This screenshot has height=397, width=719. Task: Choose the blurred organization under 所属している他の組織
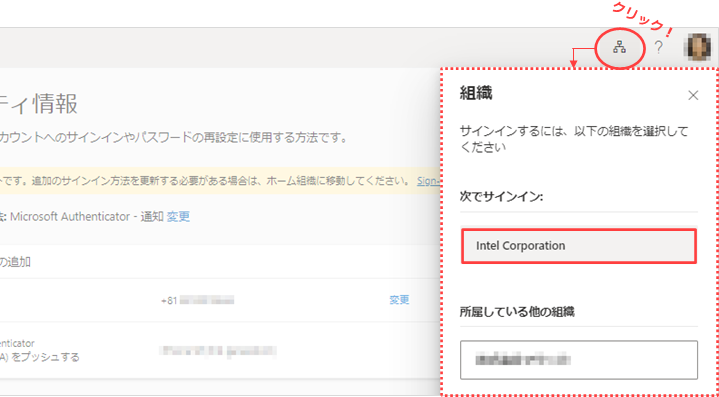(579, 359)
